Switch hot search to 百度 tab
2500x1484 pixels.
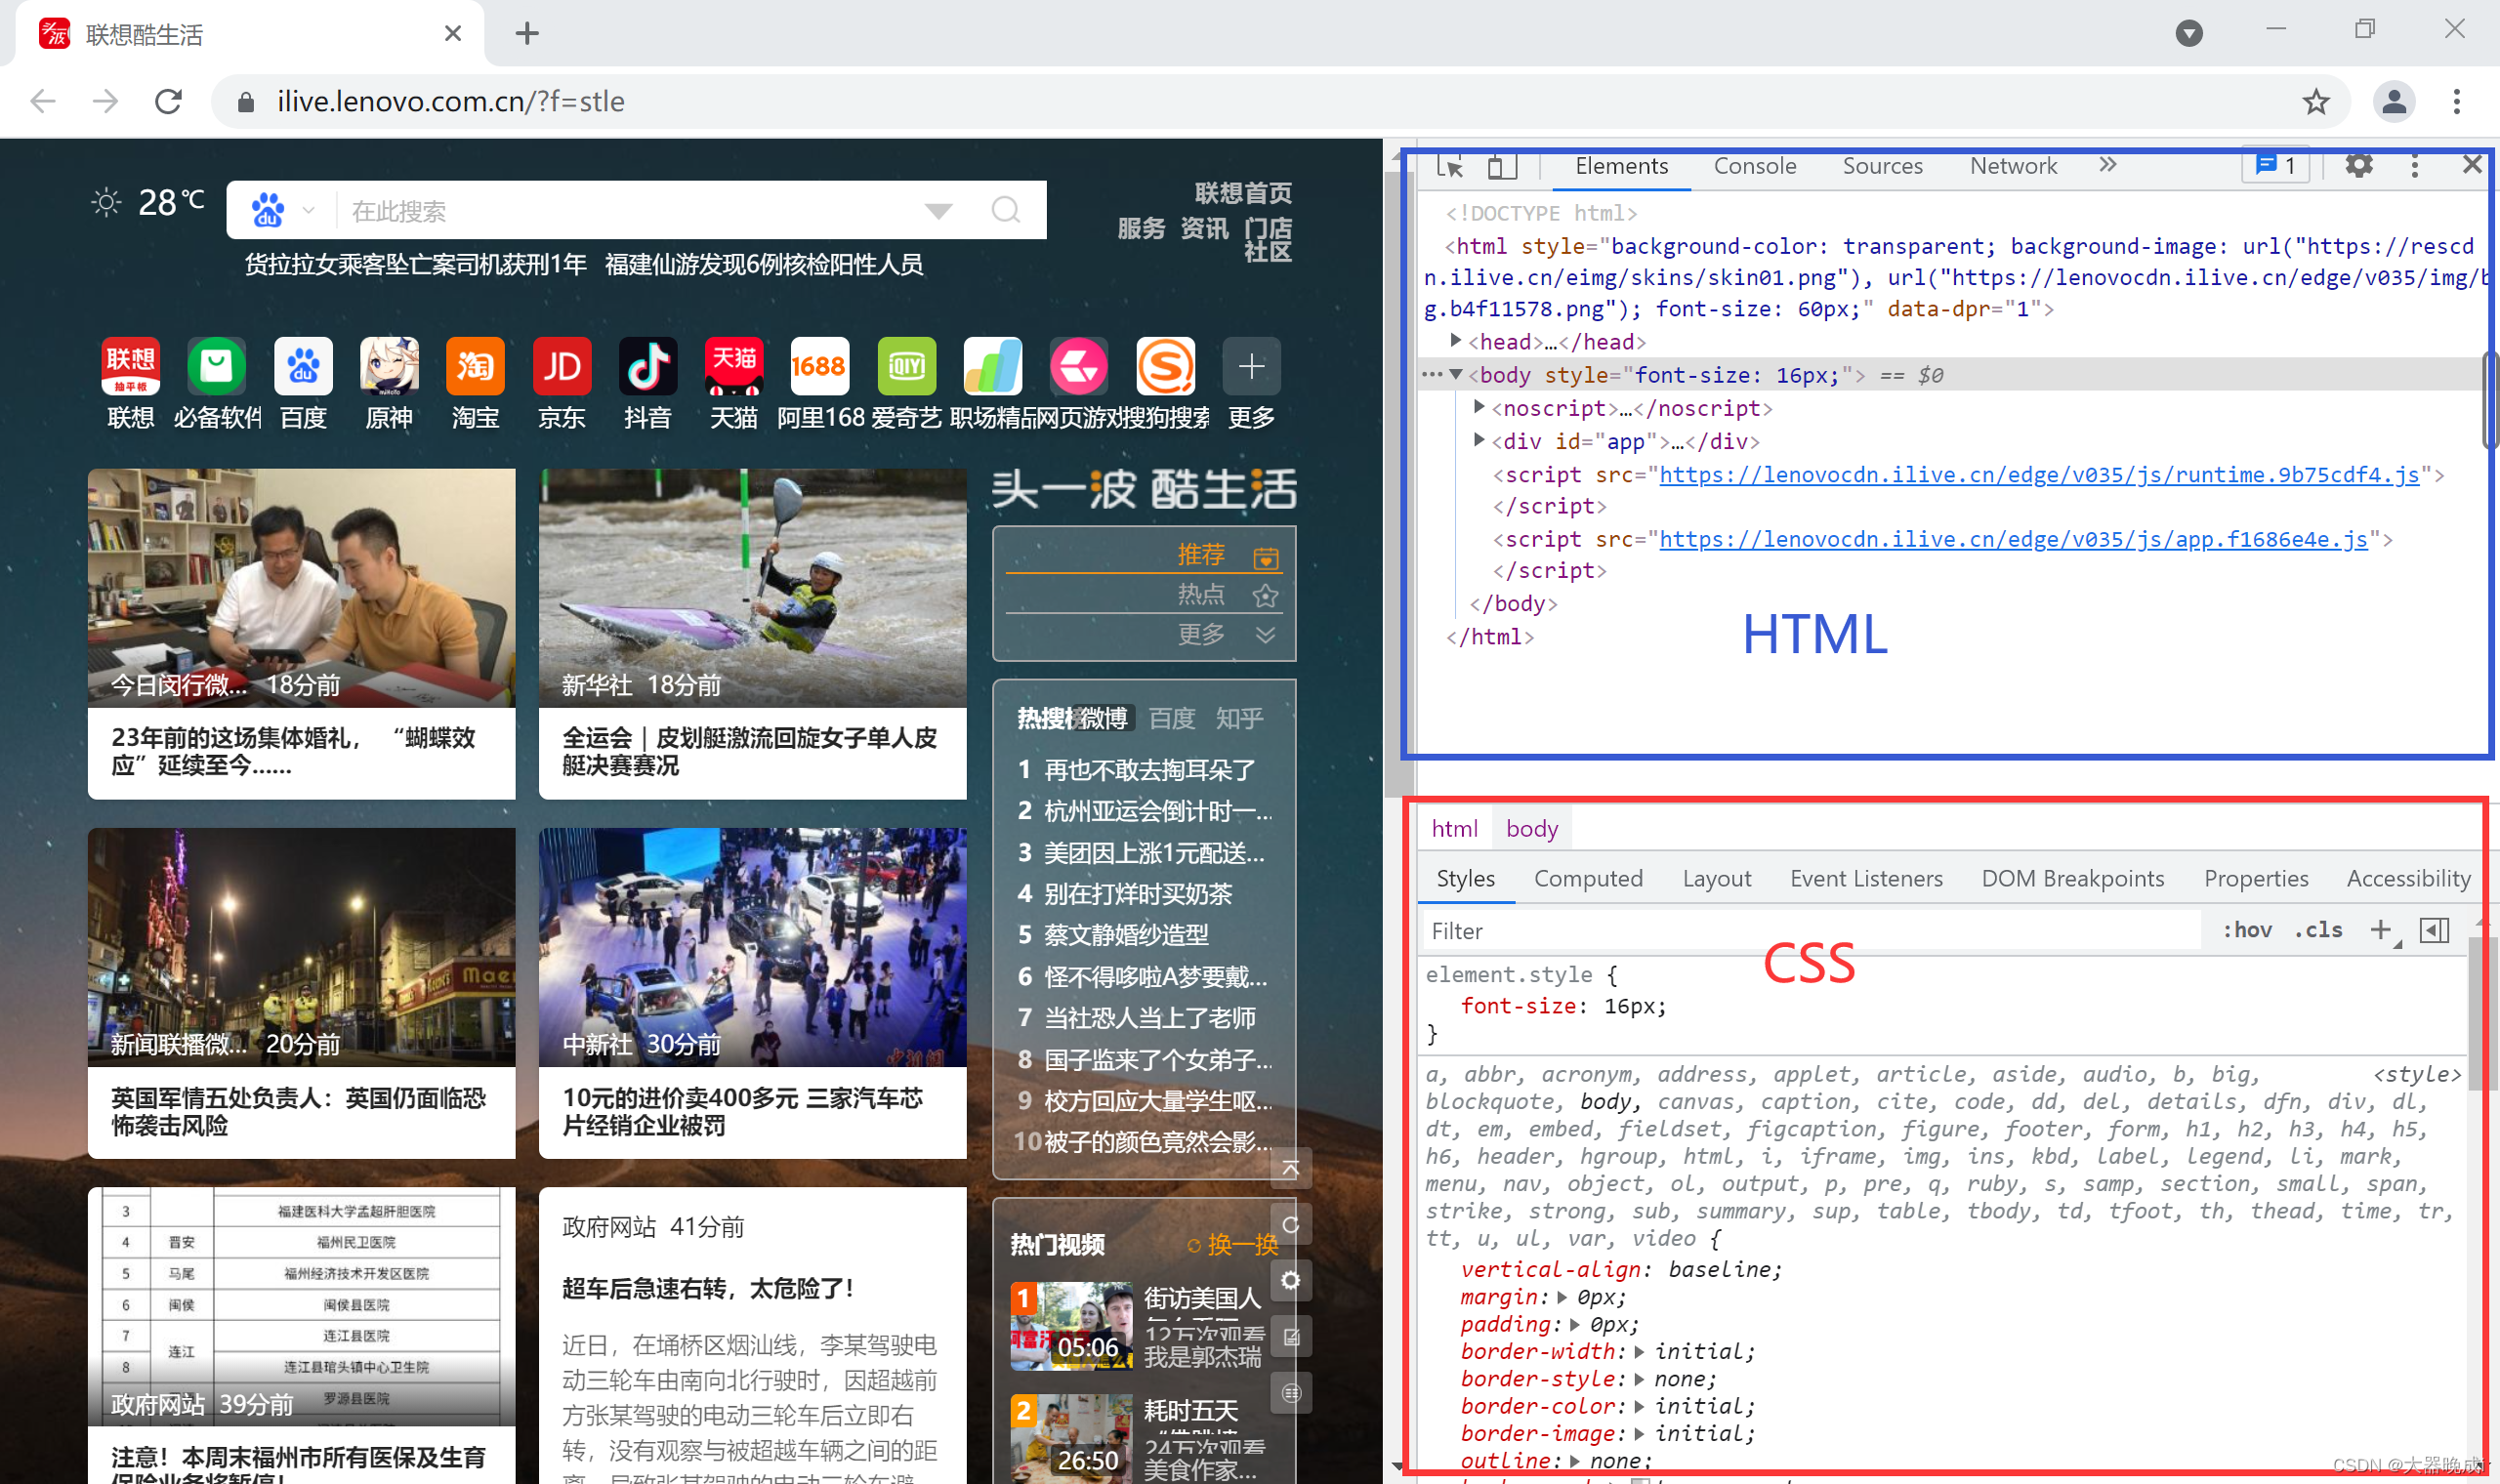(1172, 718)
